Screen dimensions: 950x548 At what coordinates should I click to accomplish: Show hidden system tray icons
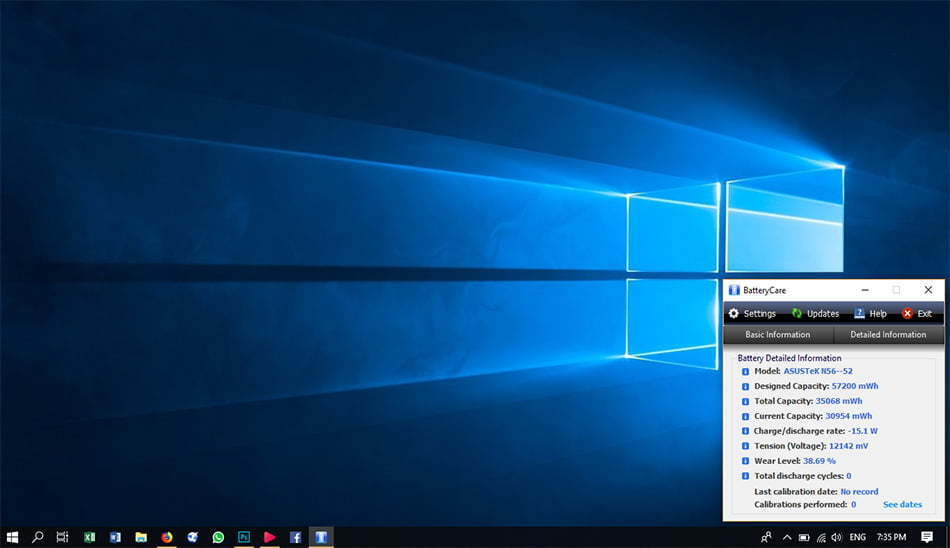(786, 537)
